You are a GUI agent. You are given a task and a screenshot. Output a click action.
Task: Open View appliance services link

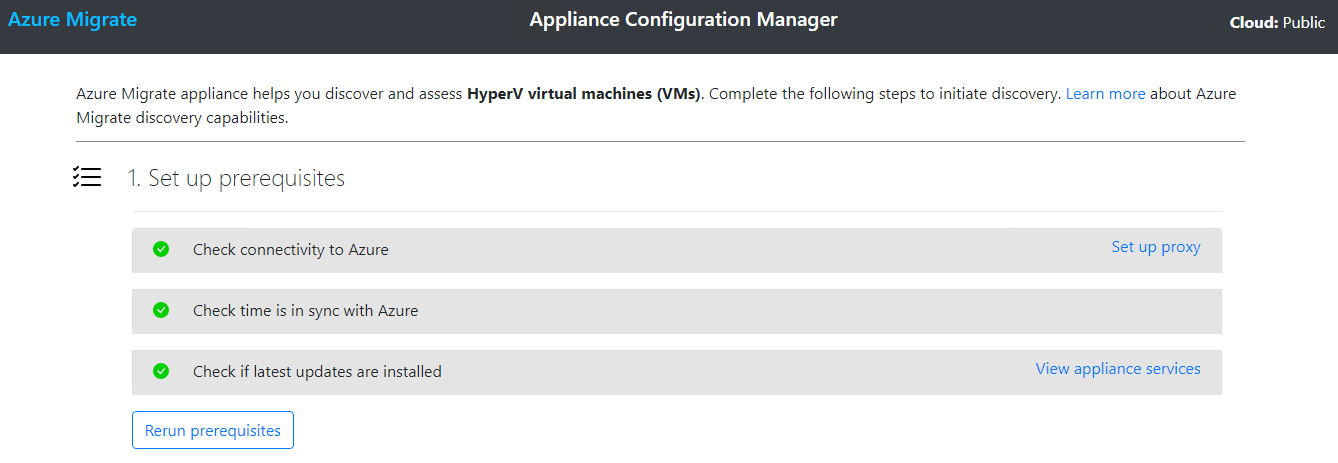pyautogui.click(x=1117, y=369)
